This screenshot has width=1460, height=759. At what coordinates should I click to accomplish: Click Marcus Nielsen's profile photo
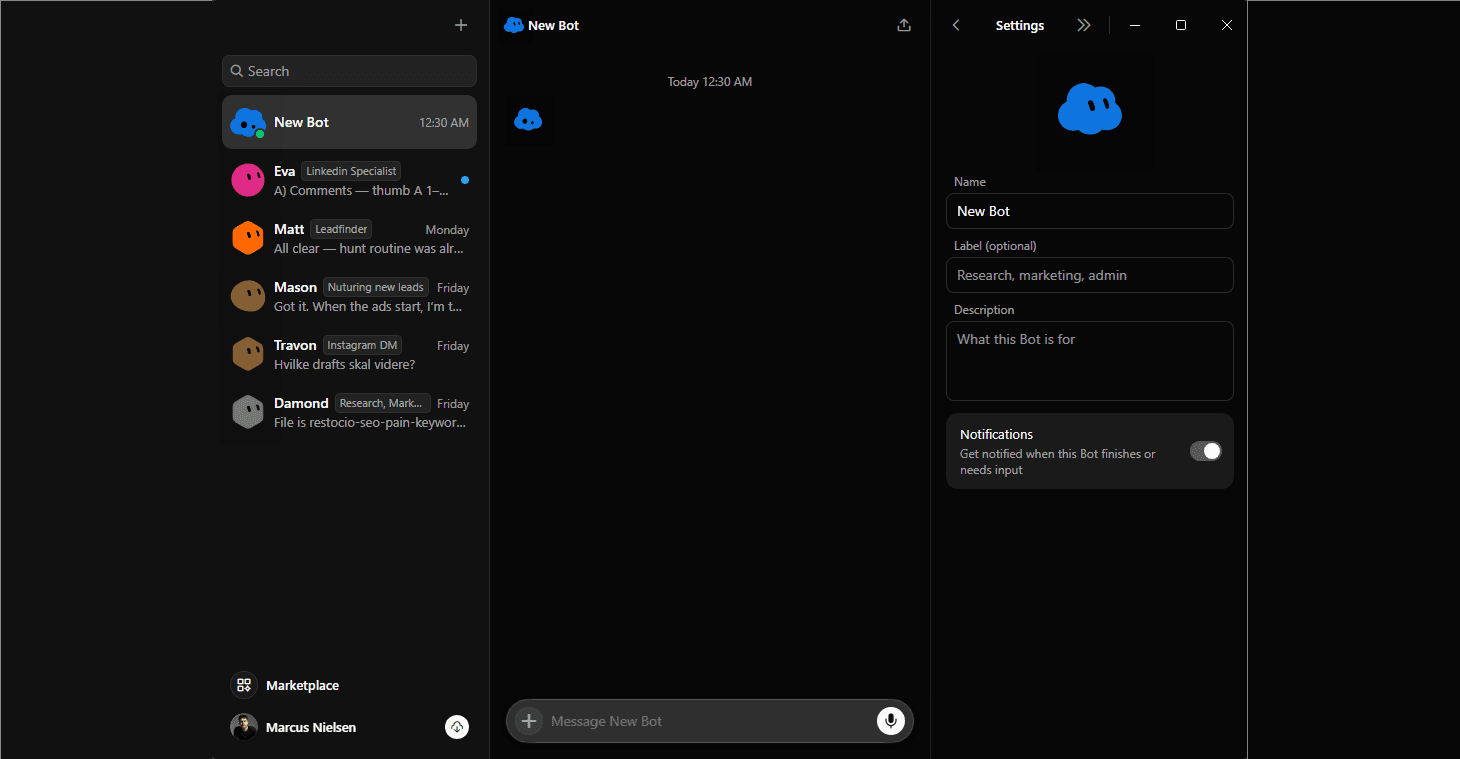[244, 727]
